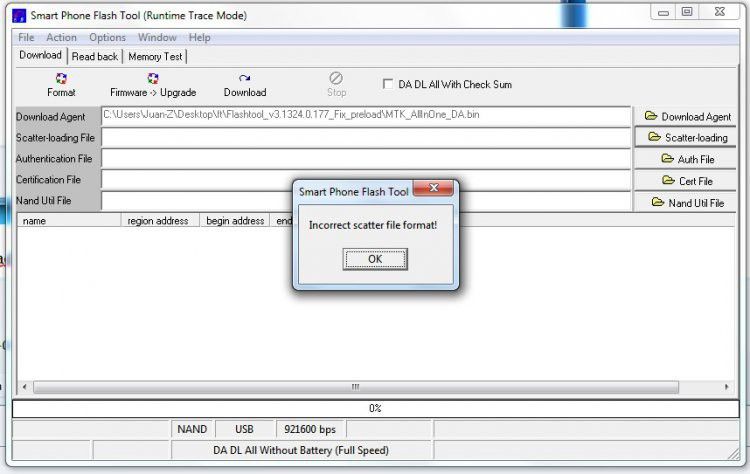This screenshot has height=474, width=750.
Task: Maximize the Flash Tool window
Action: coord(687,12)
